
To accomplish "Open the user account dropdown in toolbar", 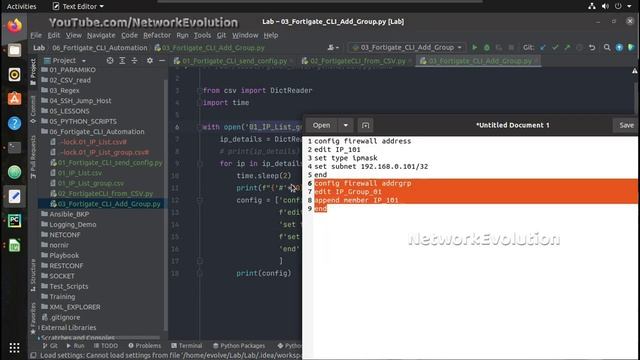I will [333, 47].
